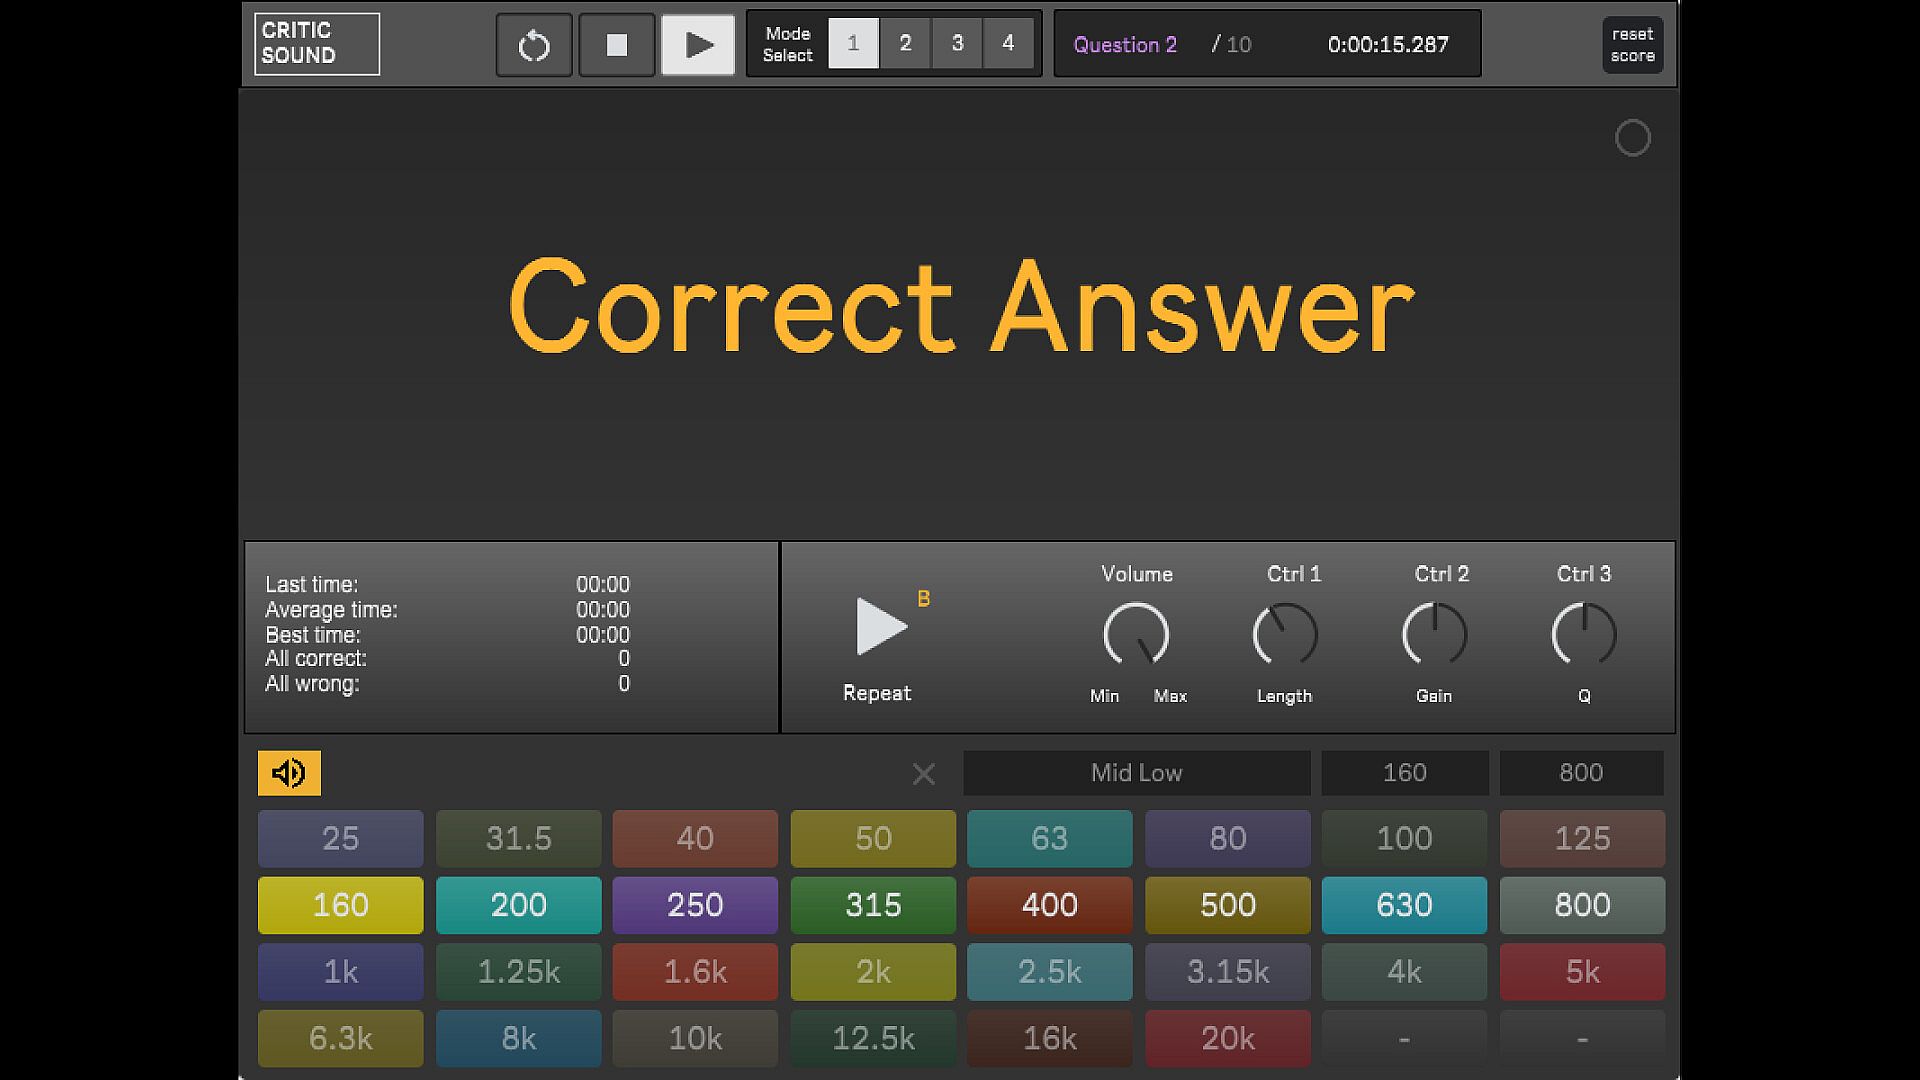The height and width of the screenshot is (1080, 1920).
Task: Pick the yellow 160 frequency swatch
Action: (x=340, y=905)
